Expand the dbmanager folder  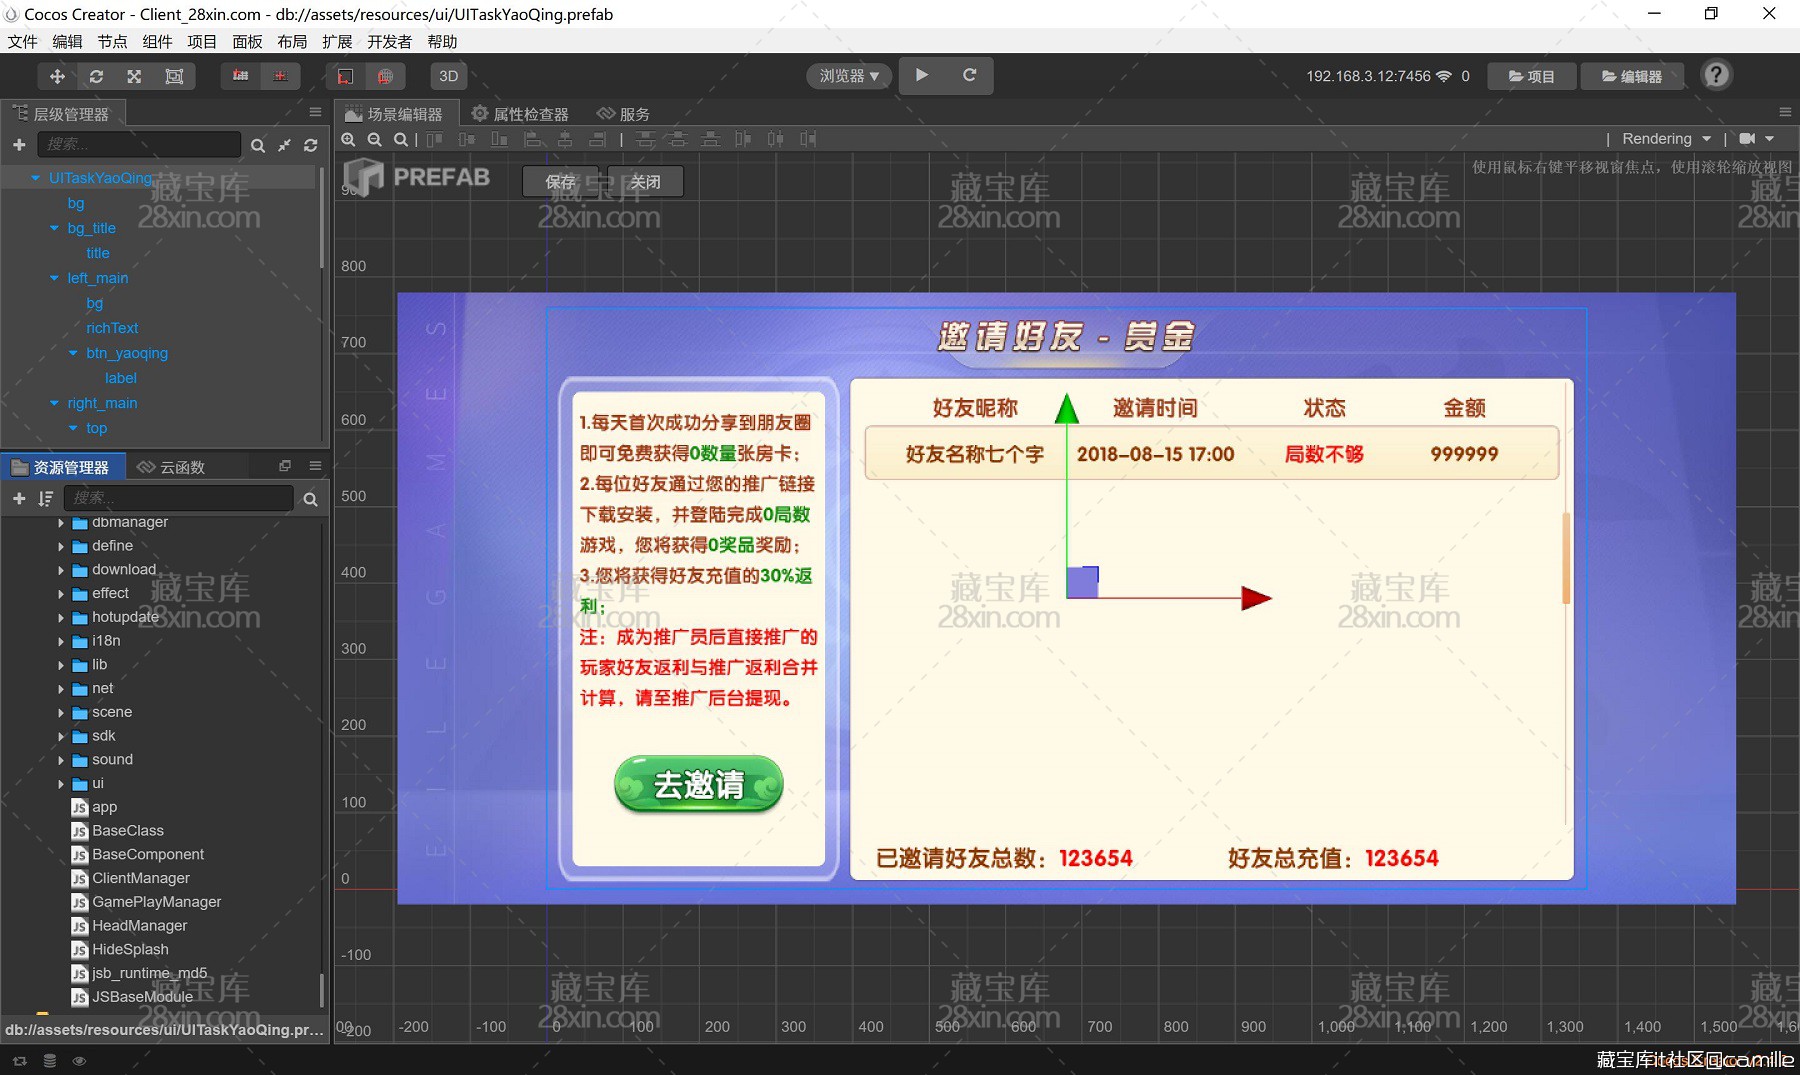pyautogui.click(x=60, y=522)
